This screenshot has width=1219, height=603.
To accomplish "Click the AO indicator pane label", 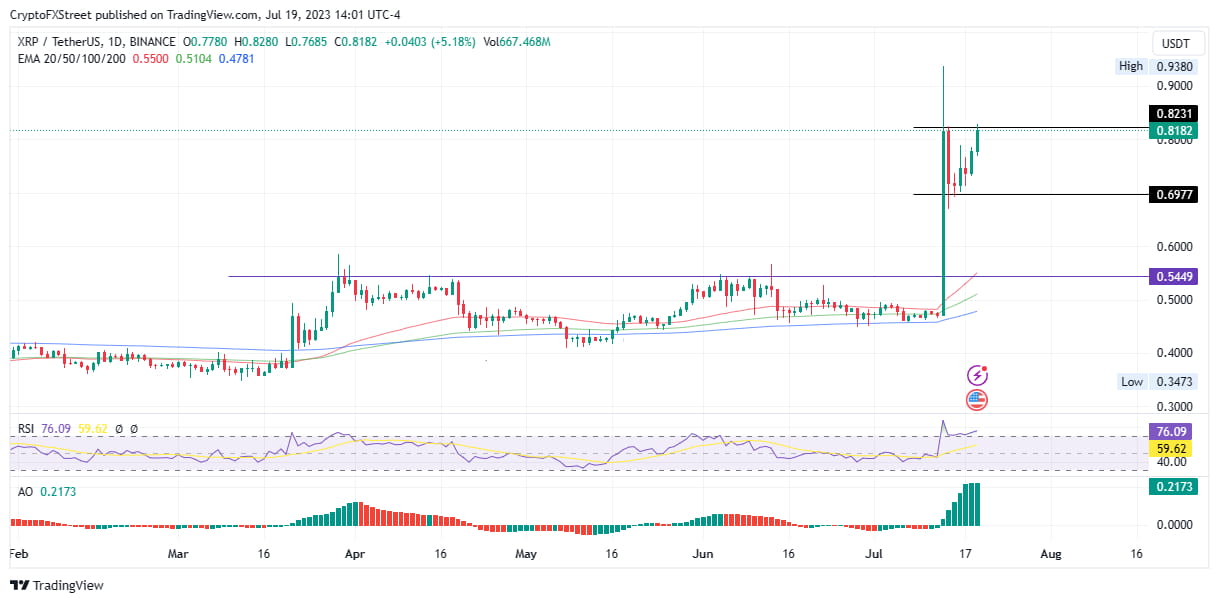I will [x=24, y=493].
